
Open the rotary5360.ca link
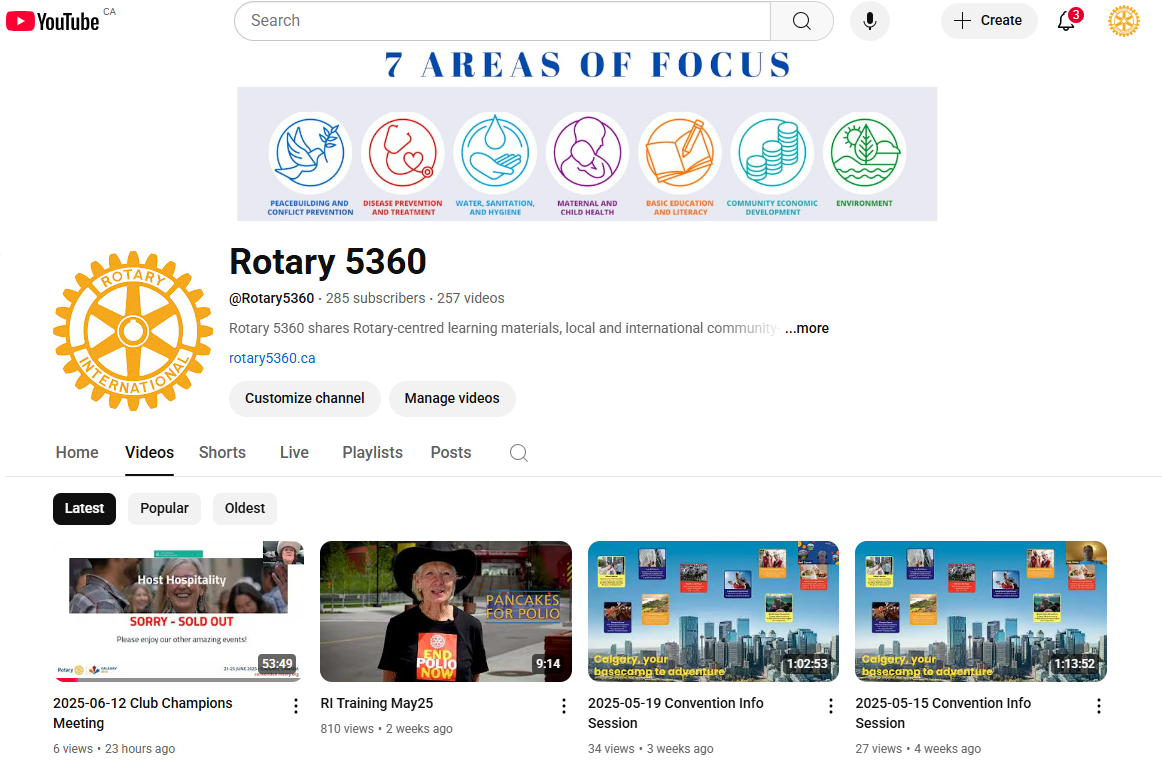point(272,359)
